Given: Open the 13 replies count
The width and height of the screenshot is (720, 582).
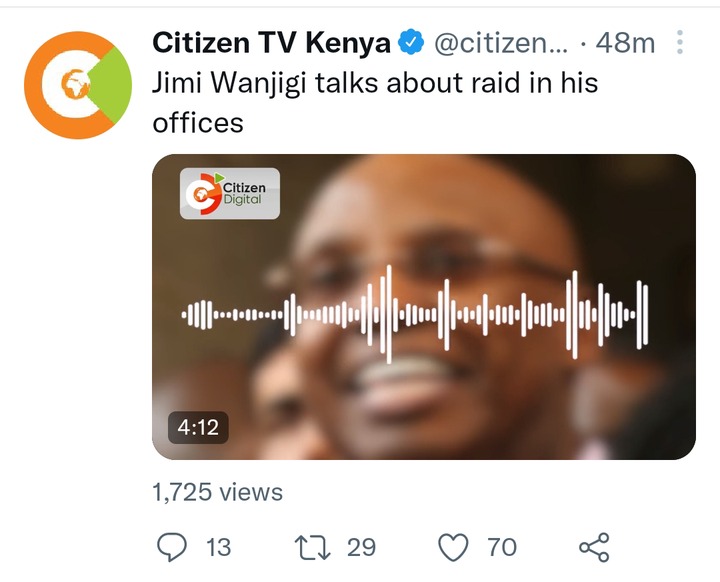Looking at the screenshot, I should click(219, 547).
